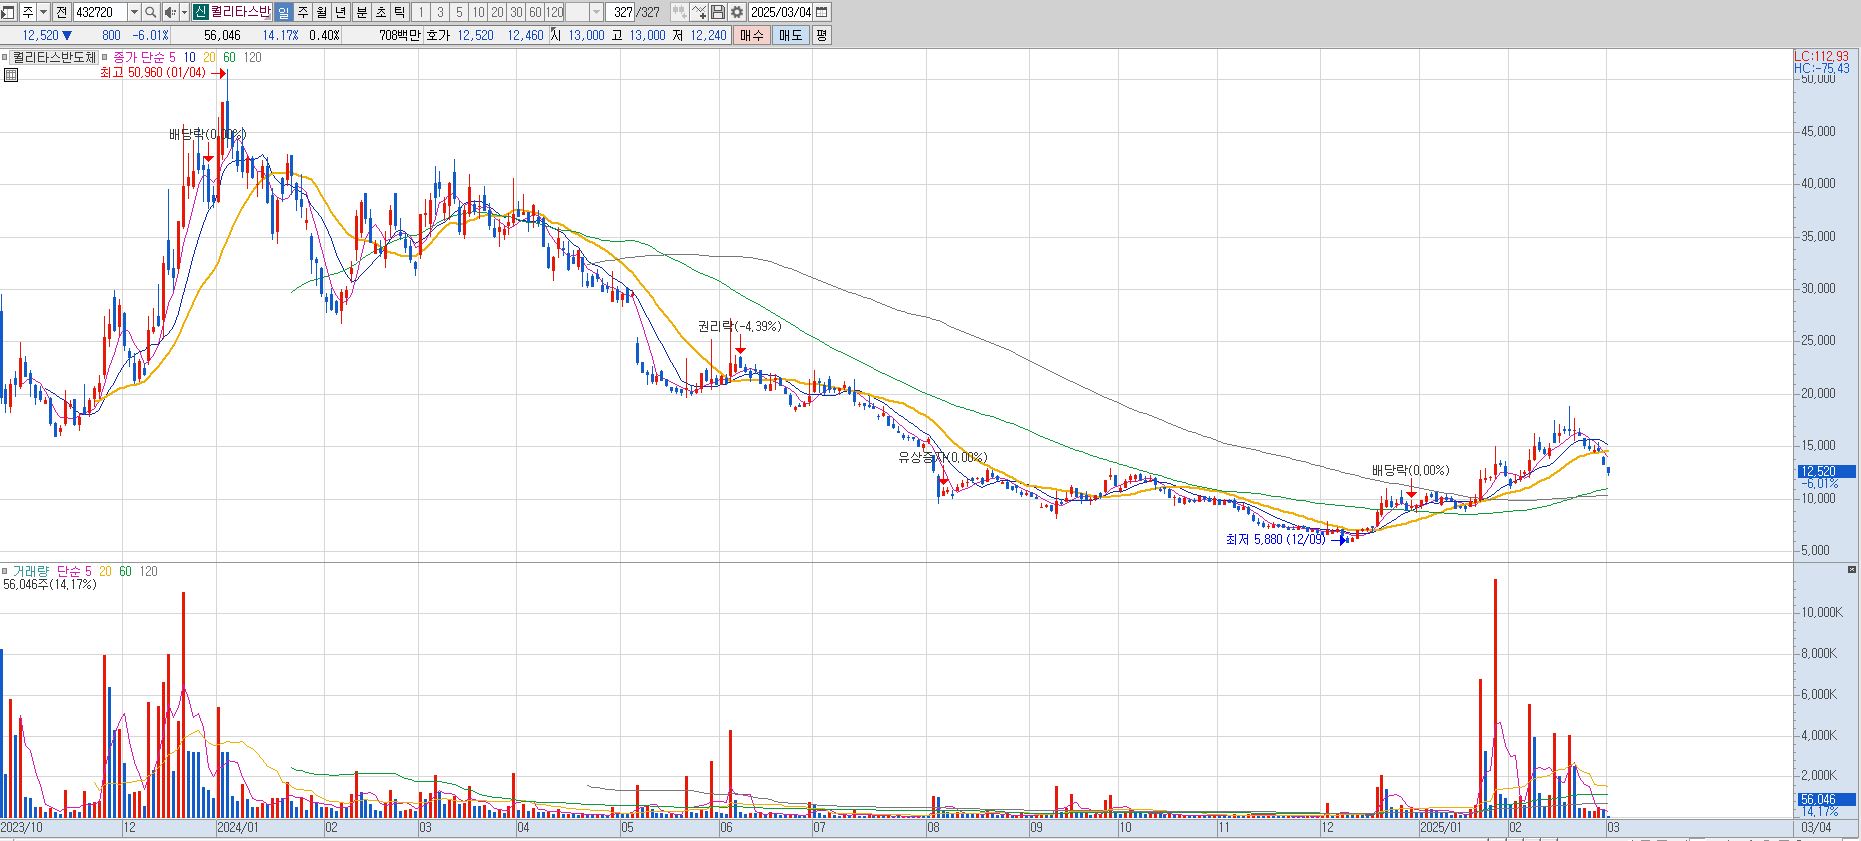Click the magnifier stock search icon
Image resolution: width=1861 pixels, height=841 pixels.
click(151, 12)
